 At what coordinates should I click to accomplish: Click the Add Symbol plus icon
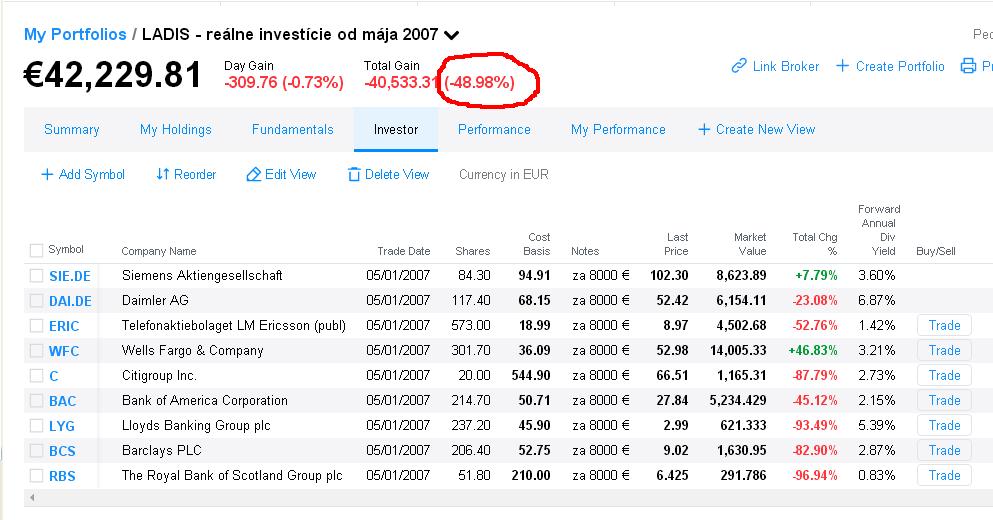[x=47, y=174]
